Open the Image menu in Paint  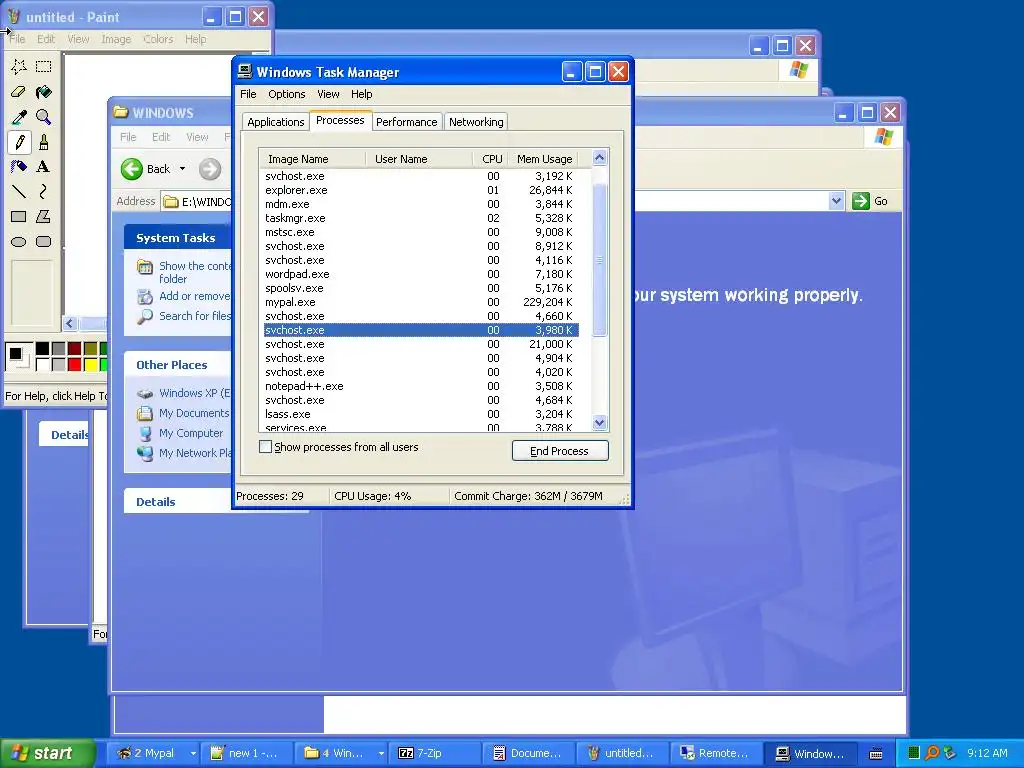[x=116, y=39]
